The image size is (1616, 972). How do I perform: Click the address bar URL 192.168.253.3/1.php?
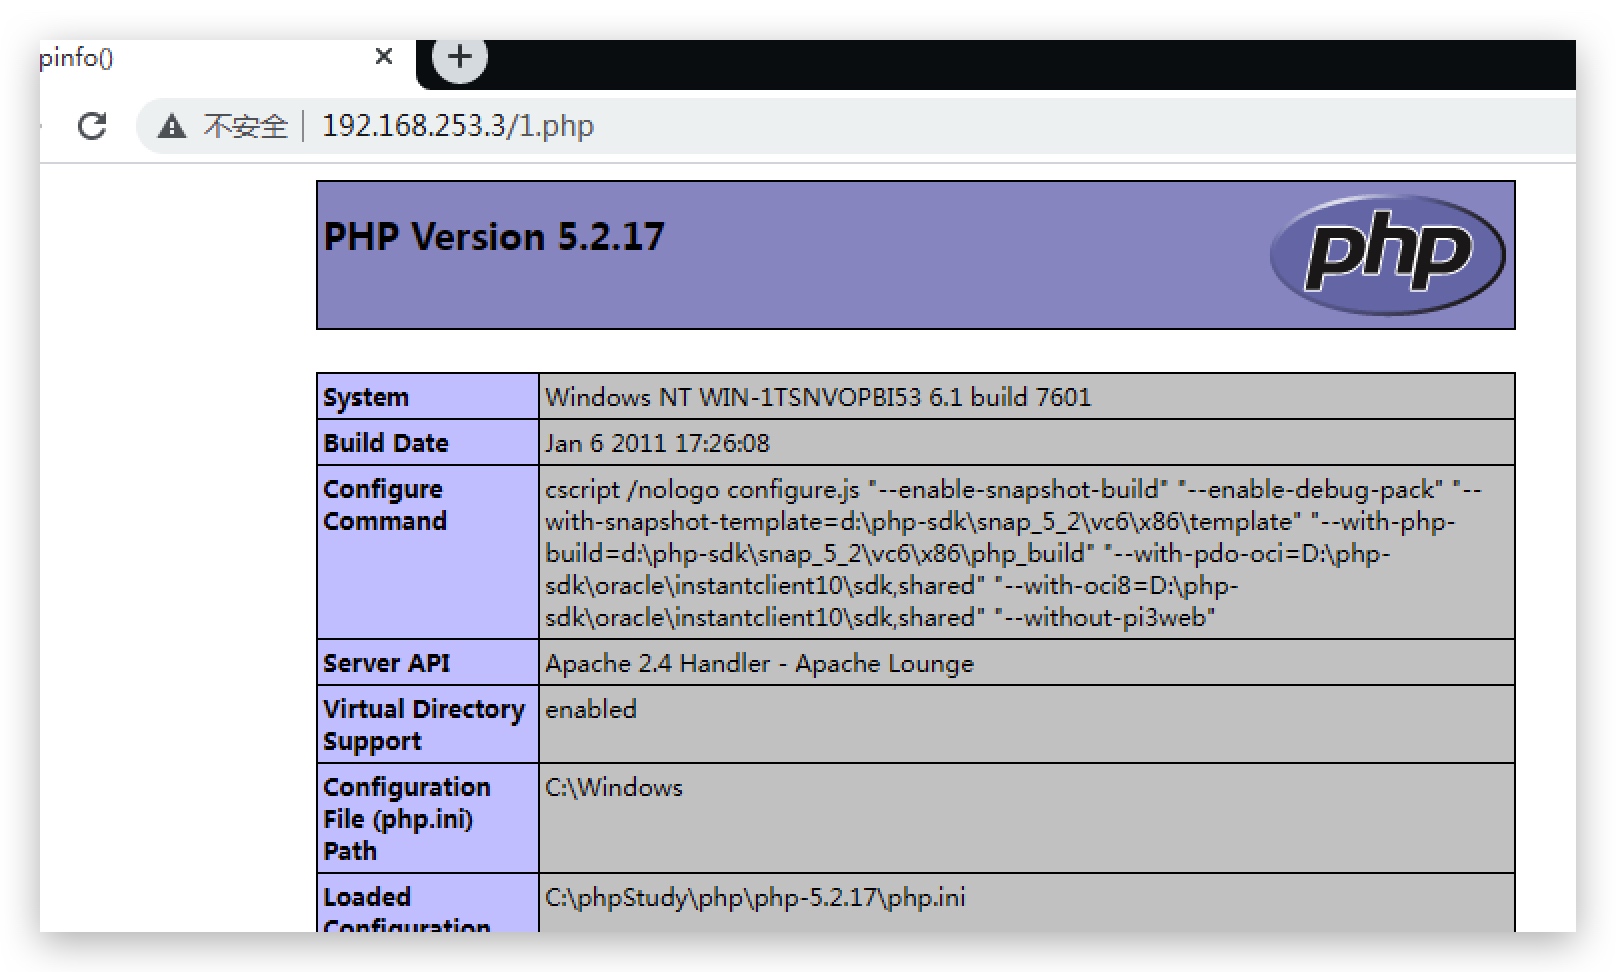click(458, 126)
